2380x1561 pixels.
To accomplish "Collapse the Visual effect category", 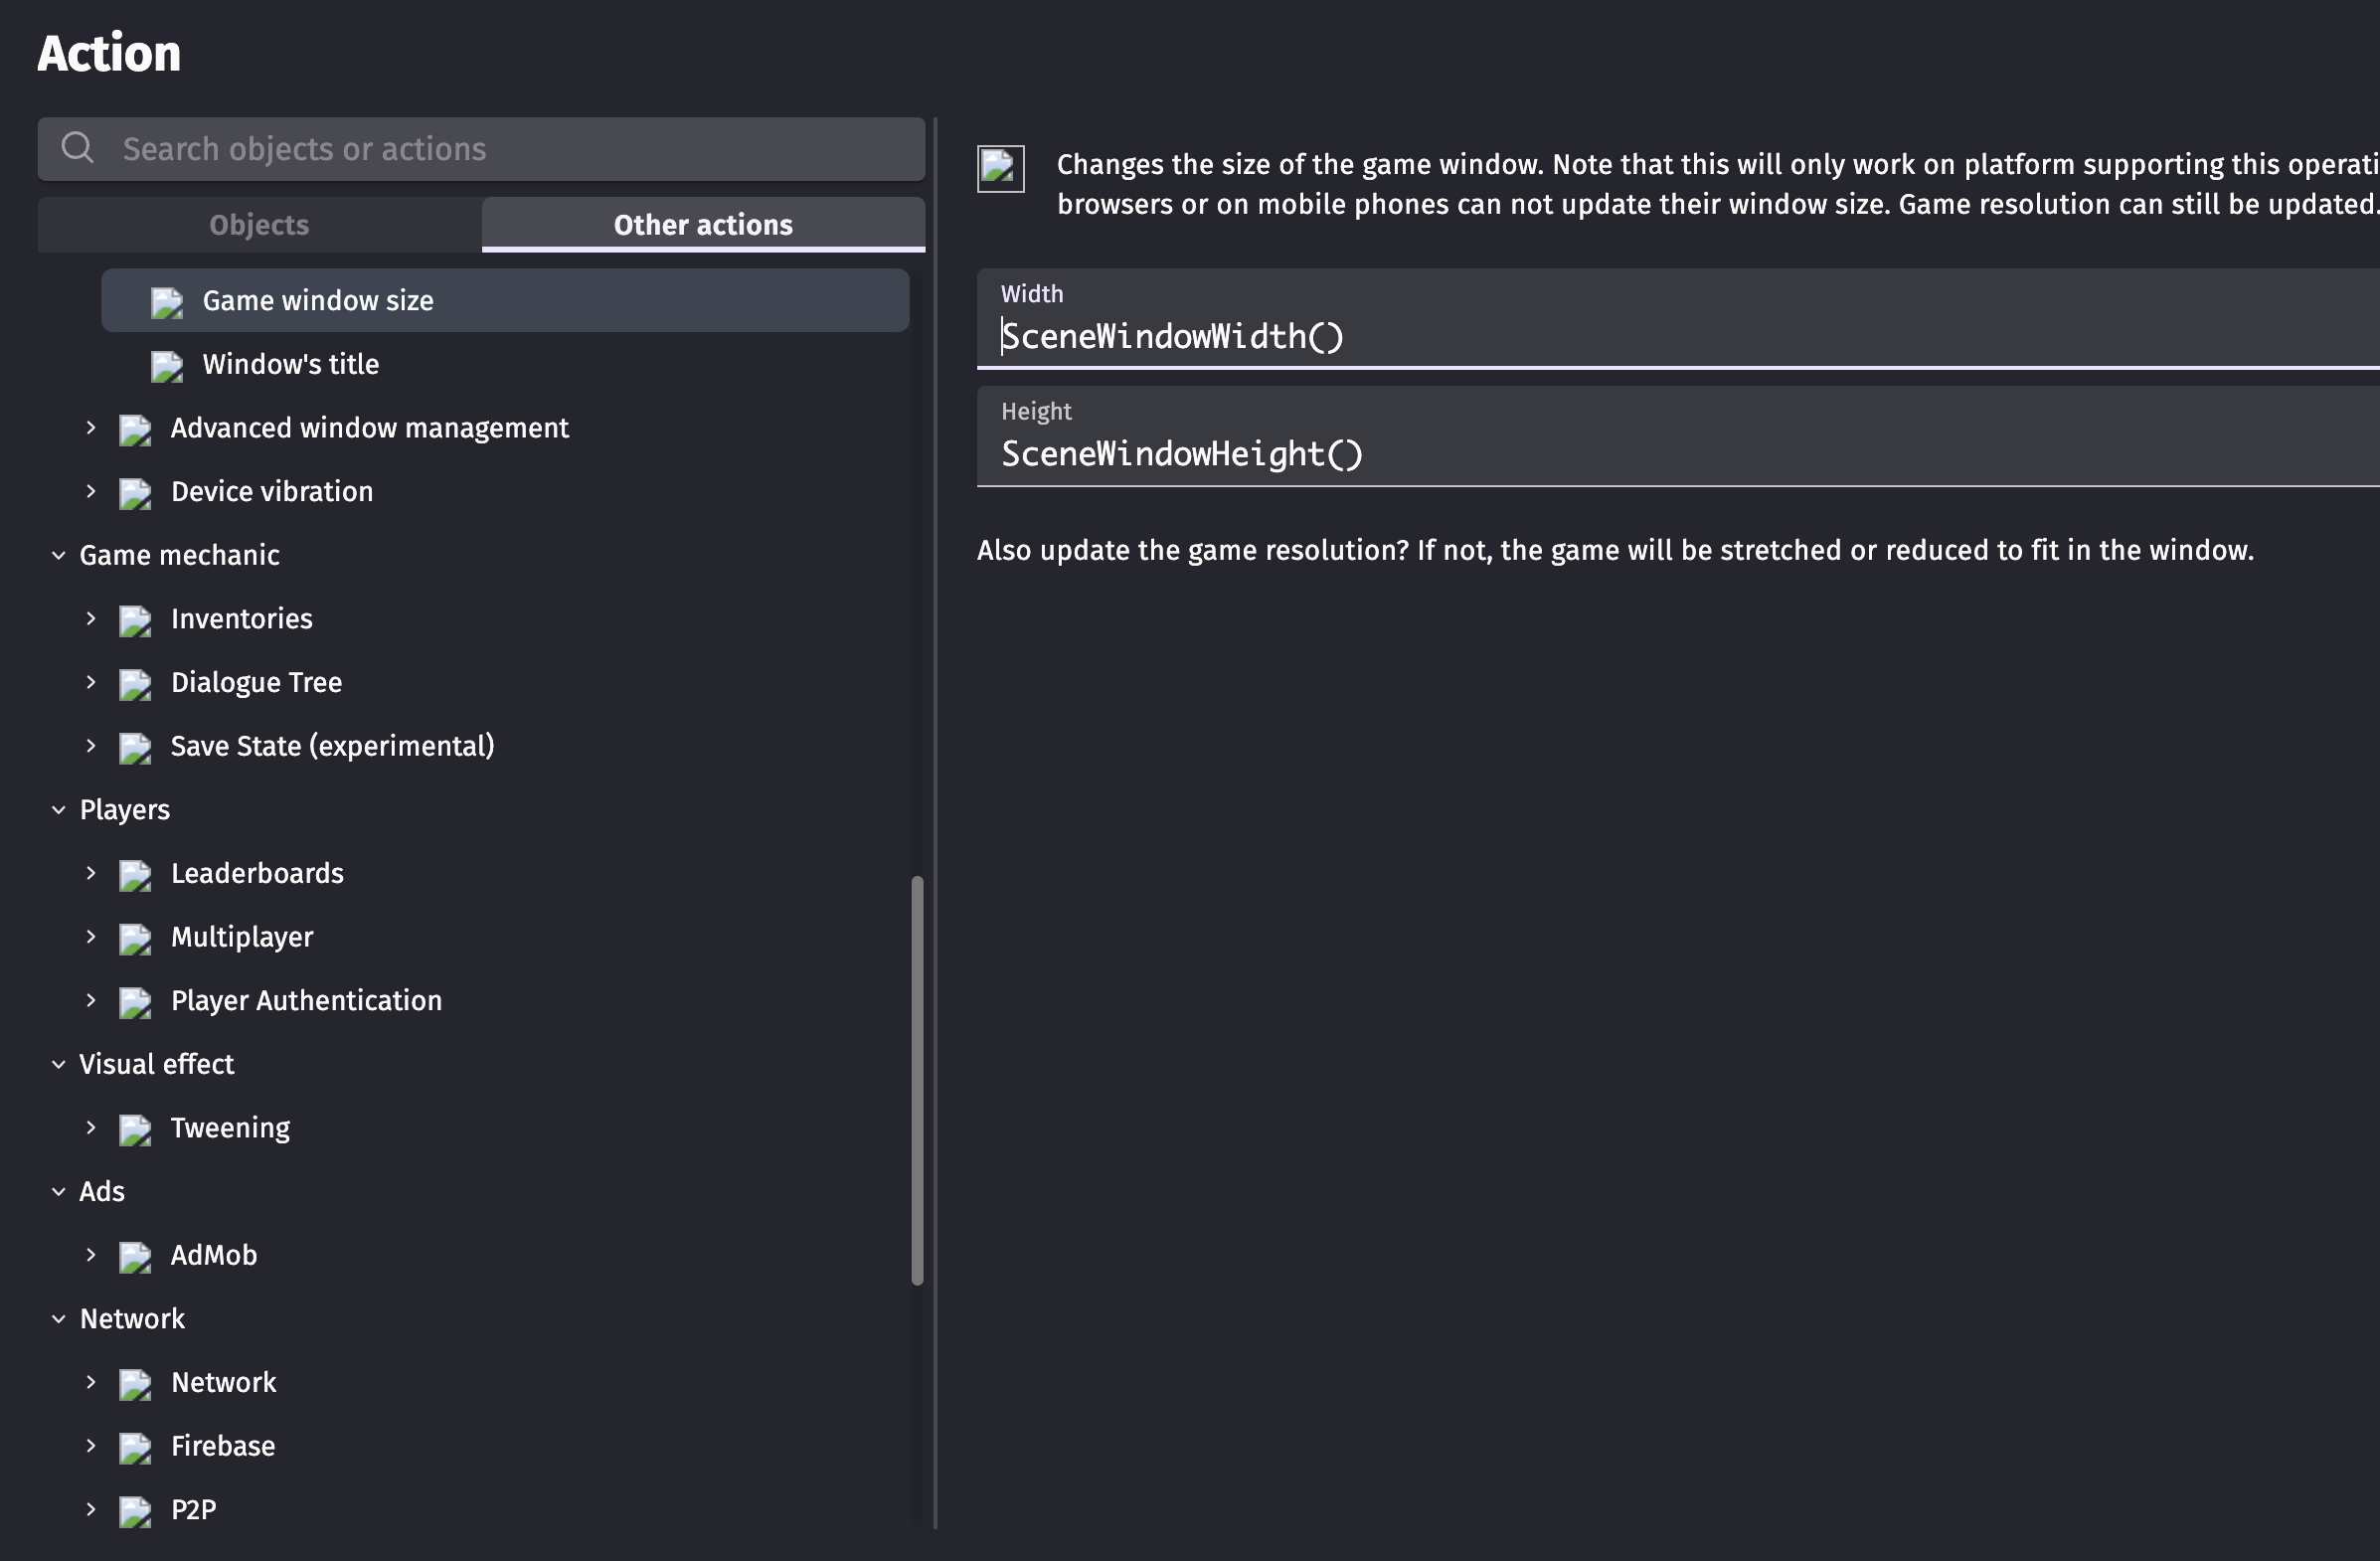I will [x=59, y=1065].
